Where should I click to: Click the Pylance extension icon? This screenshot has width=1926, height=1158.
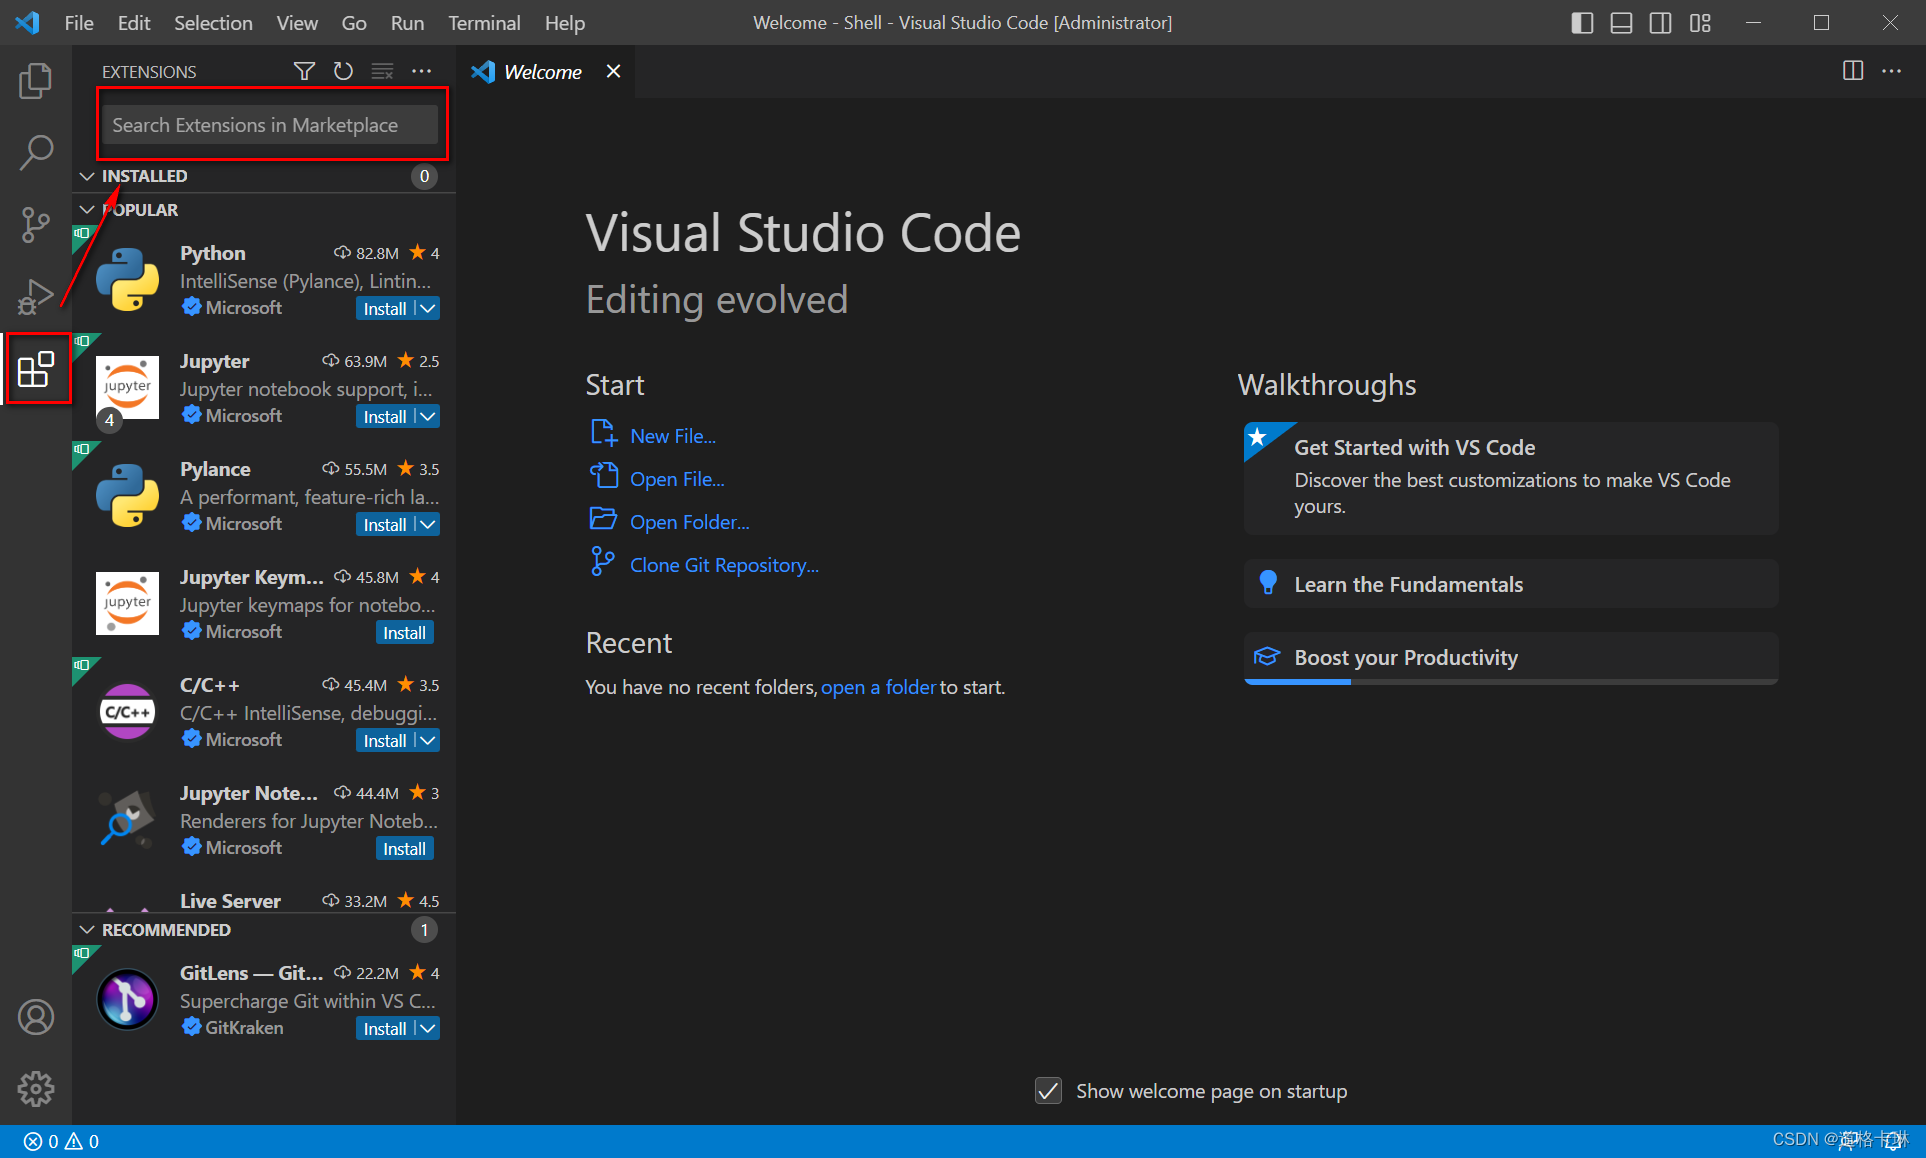click(127, 496)
